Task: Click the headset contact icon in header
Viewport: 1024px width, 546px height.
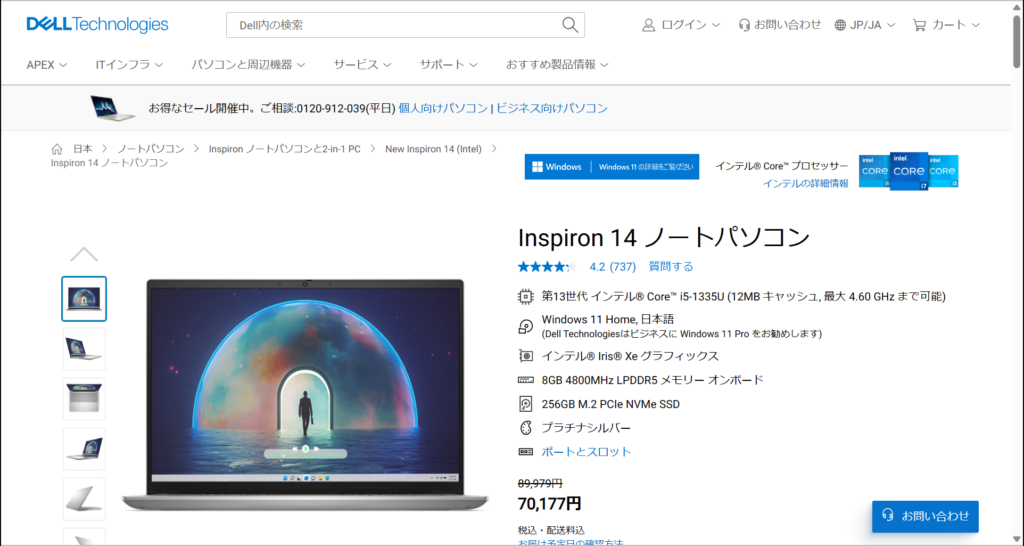Action: point(744,25)
